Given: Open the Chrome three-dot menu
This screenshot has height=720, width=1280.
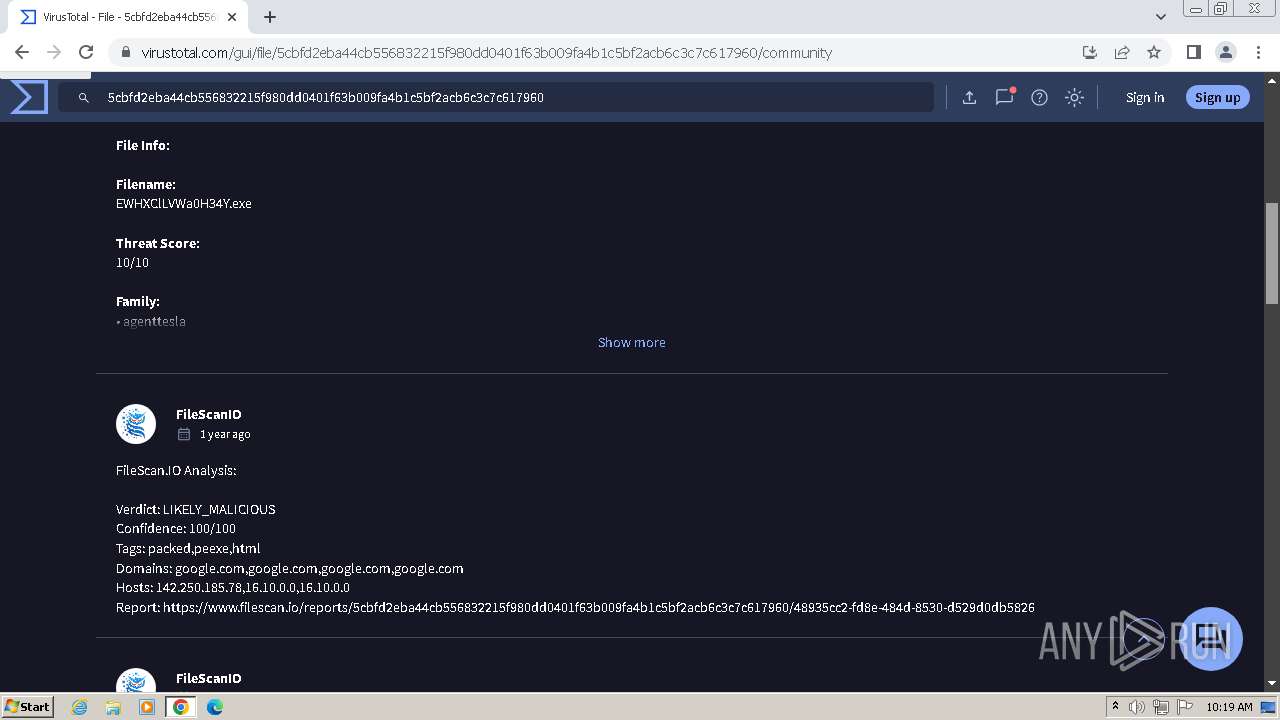Looking at the screenshot, I should pos(1258,52).
